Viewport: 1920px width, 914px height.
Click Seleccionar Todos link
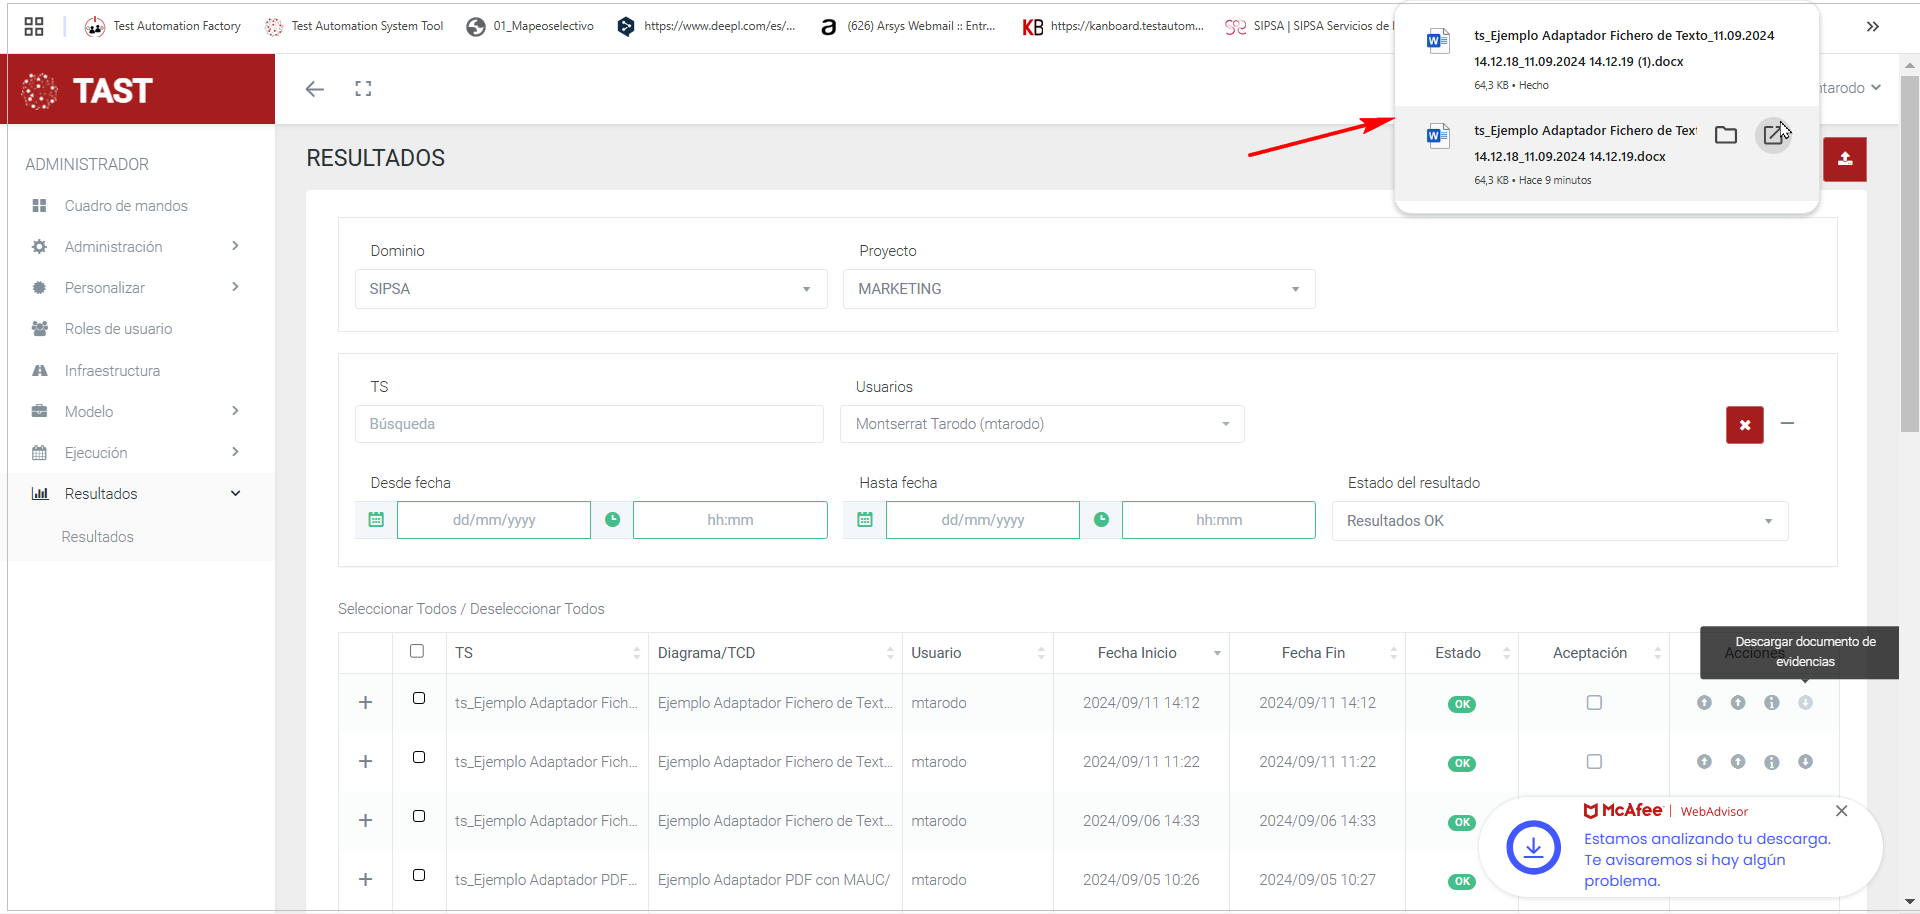(397, 609)
